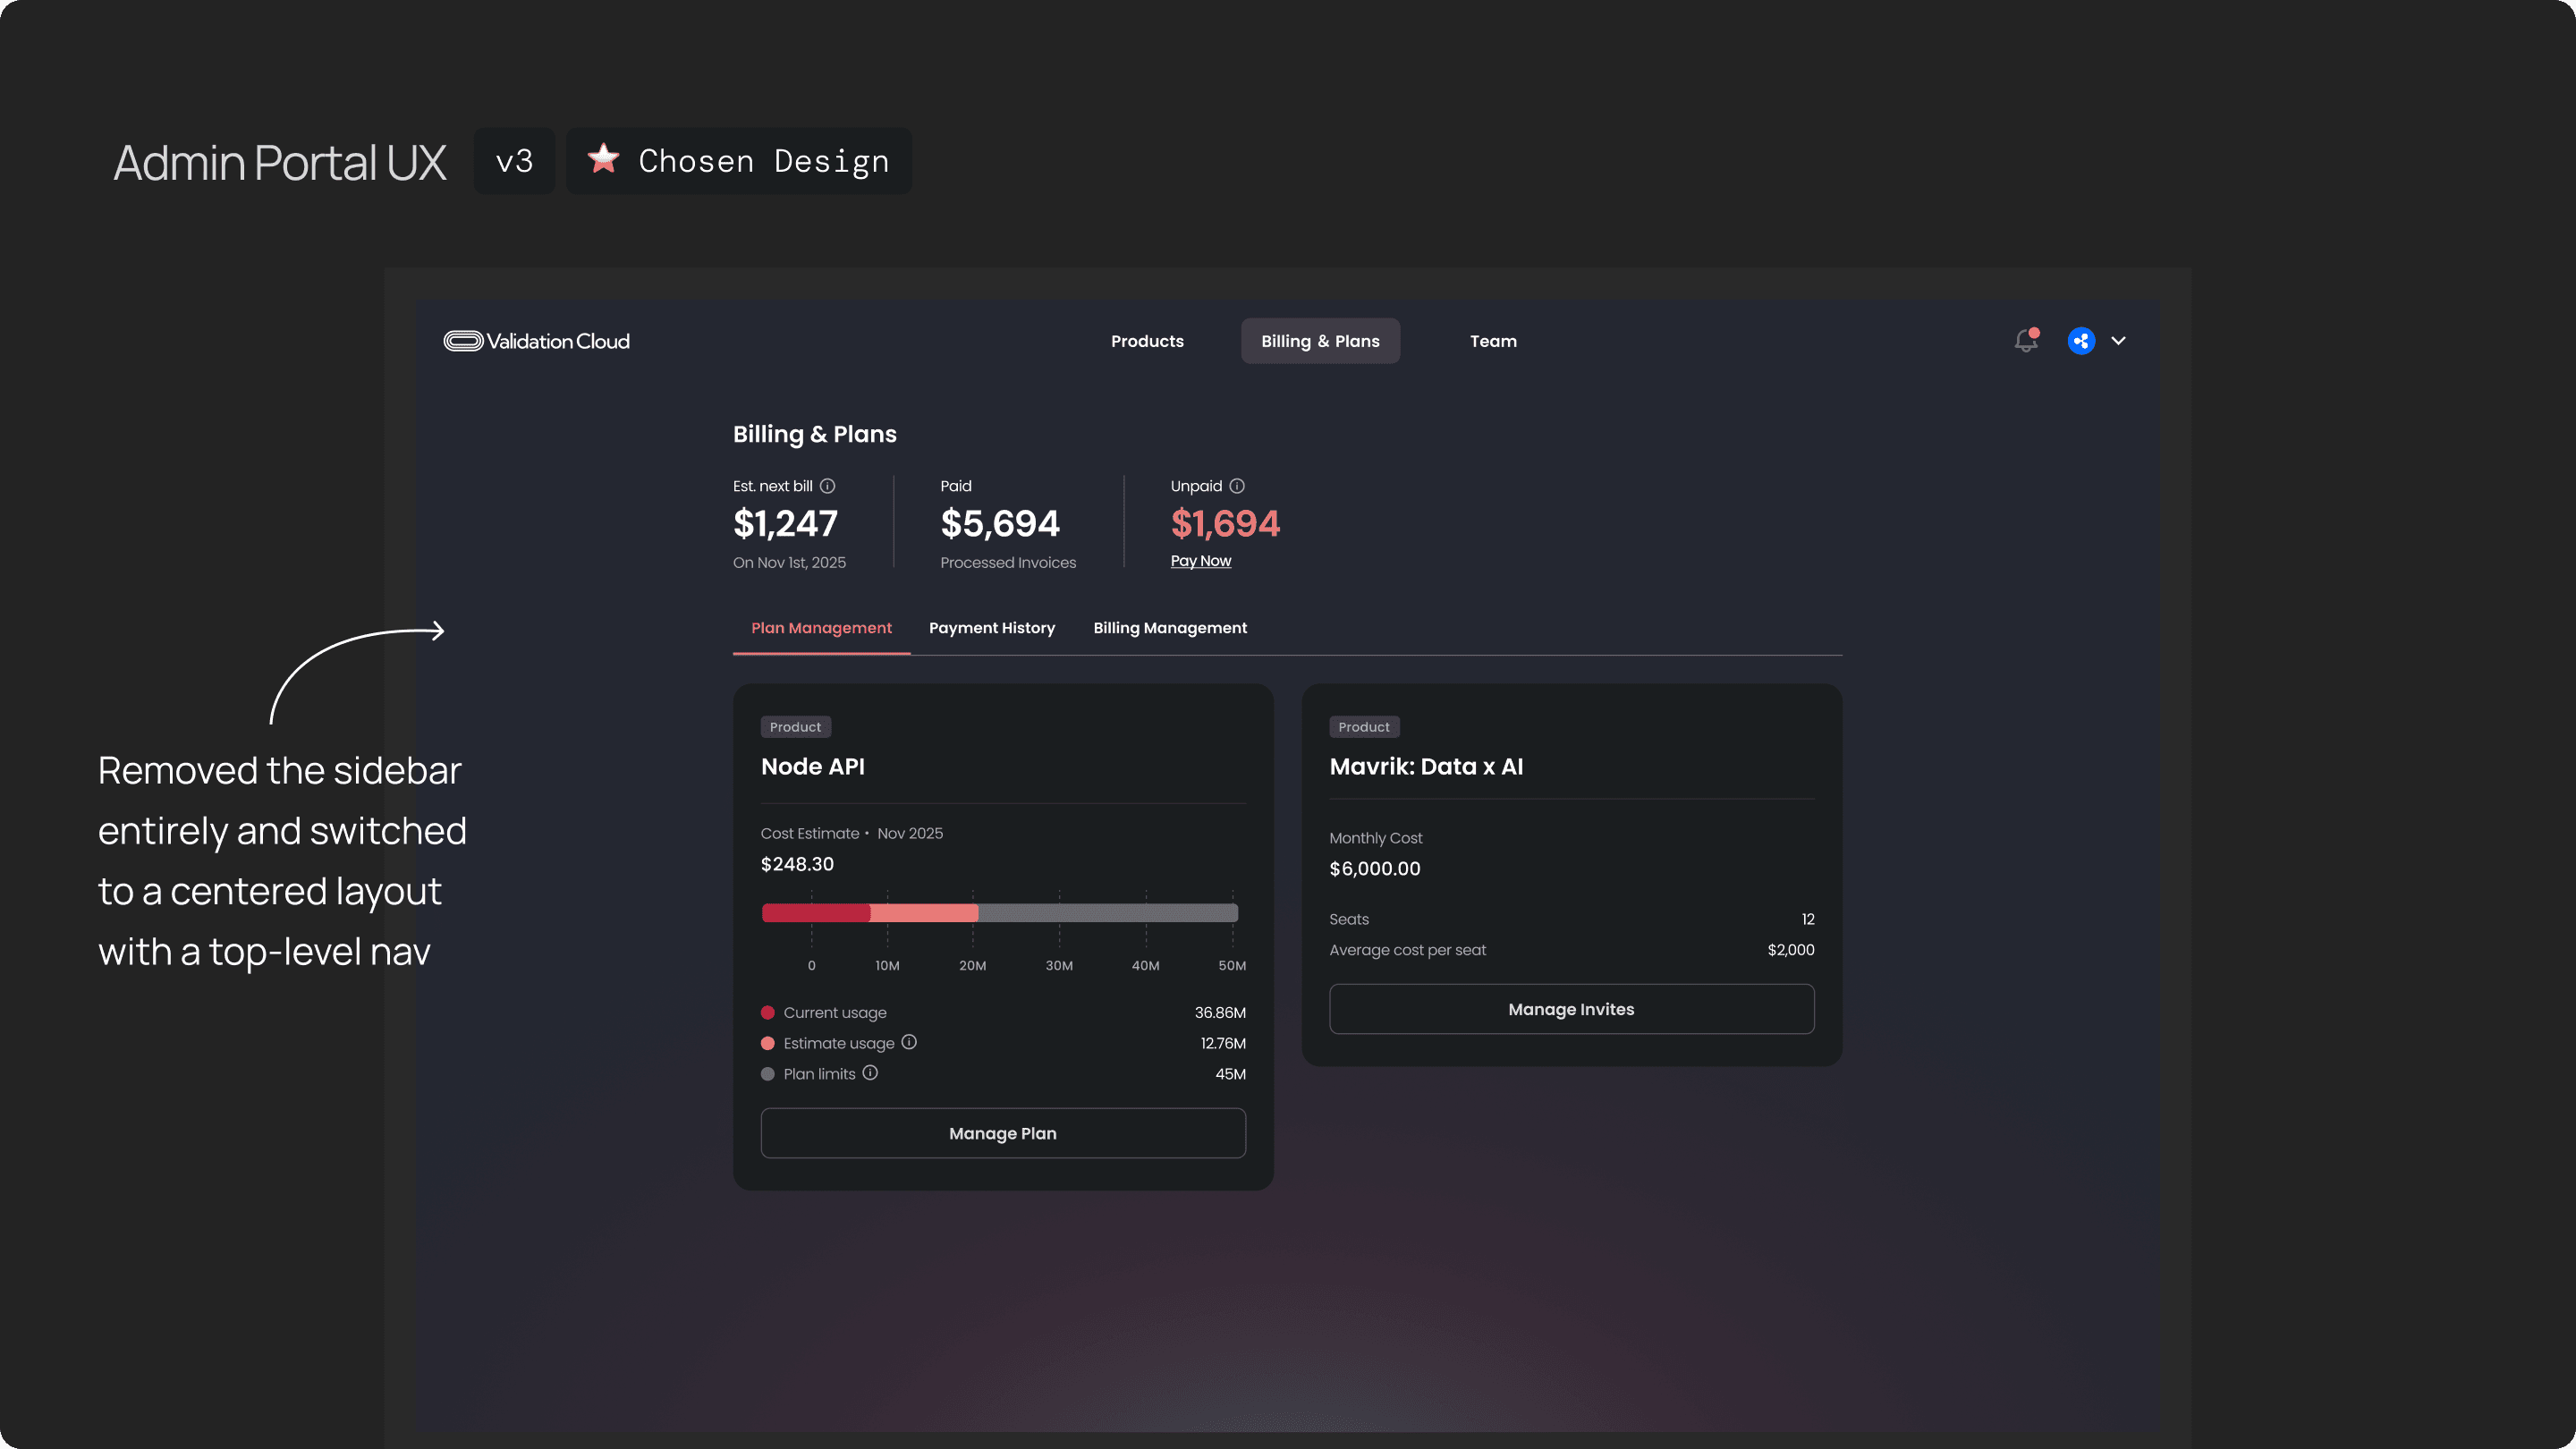This screenshot has width=2576, height=1449.
Task: Go to the Team nav item
Action: (x=1493, y=341)
